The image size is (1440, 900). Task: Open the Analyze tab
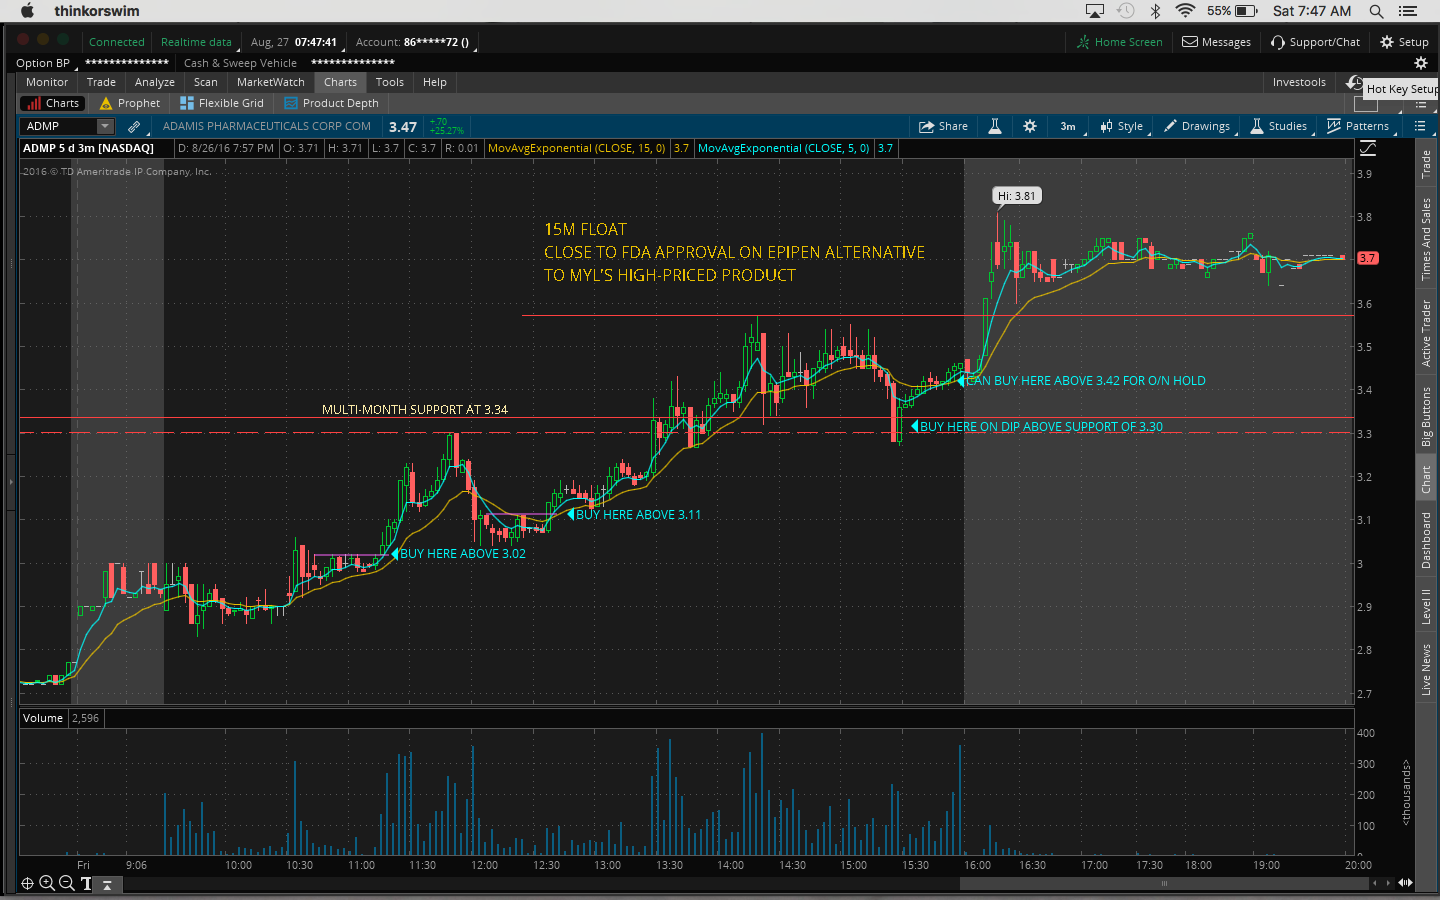tap(155, 82)
